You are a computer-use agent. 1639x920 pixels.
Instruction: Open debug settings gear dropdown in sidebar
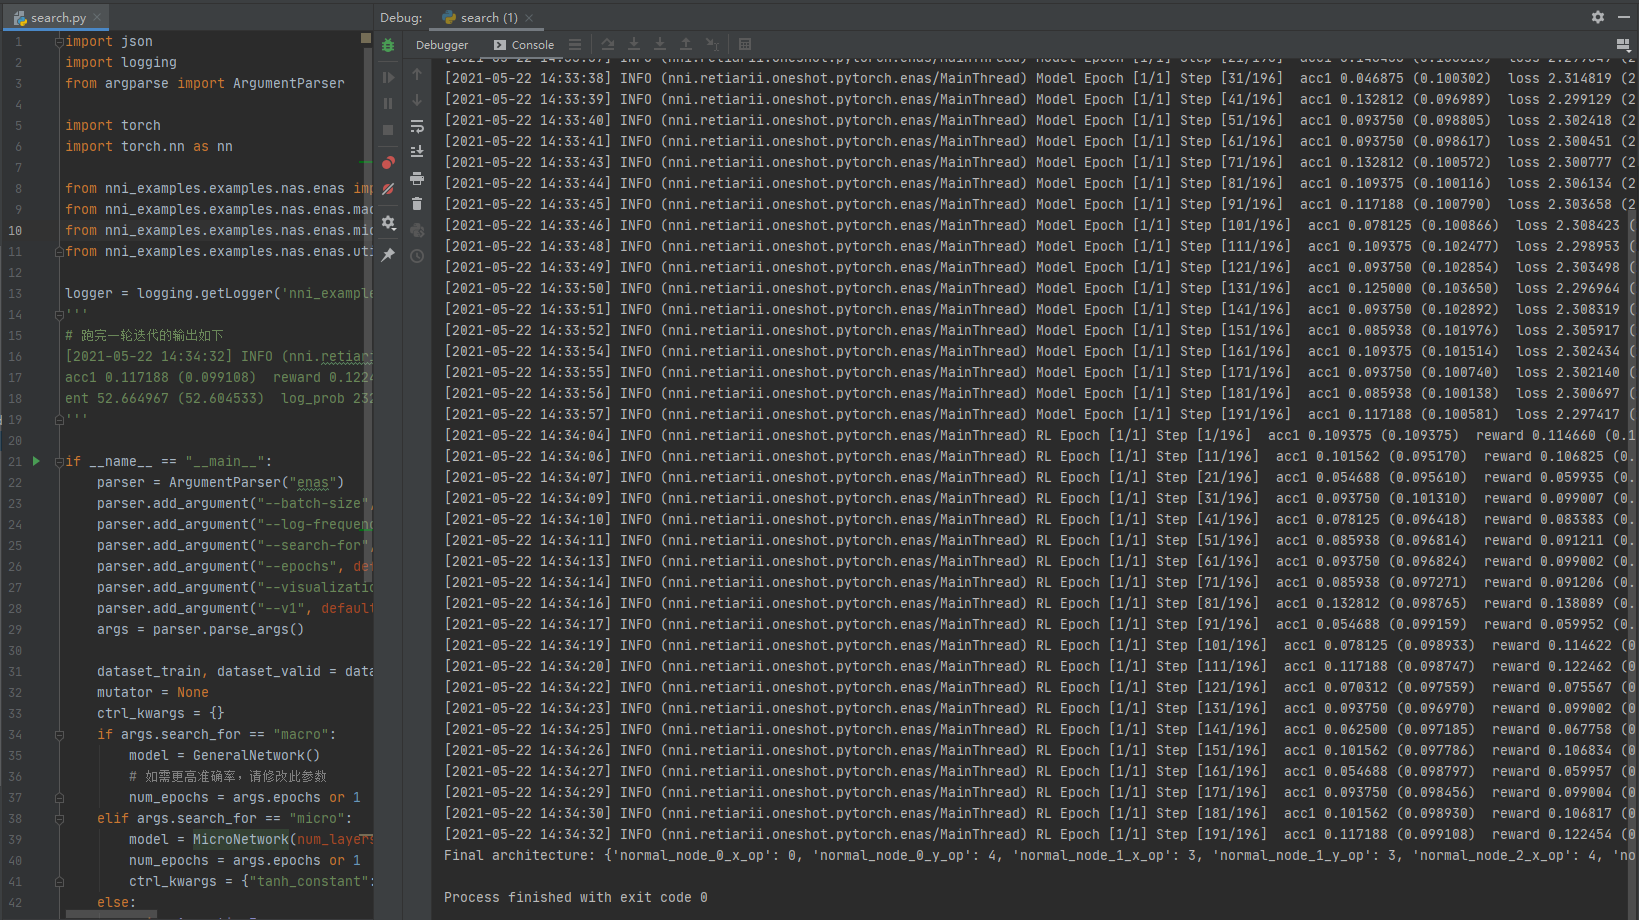tap(388, 223)
